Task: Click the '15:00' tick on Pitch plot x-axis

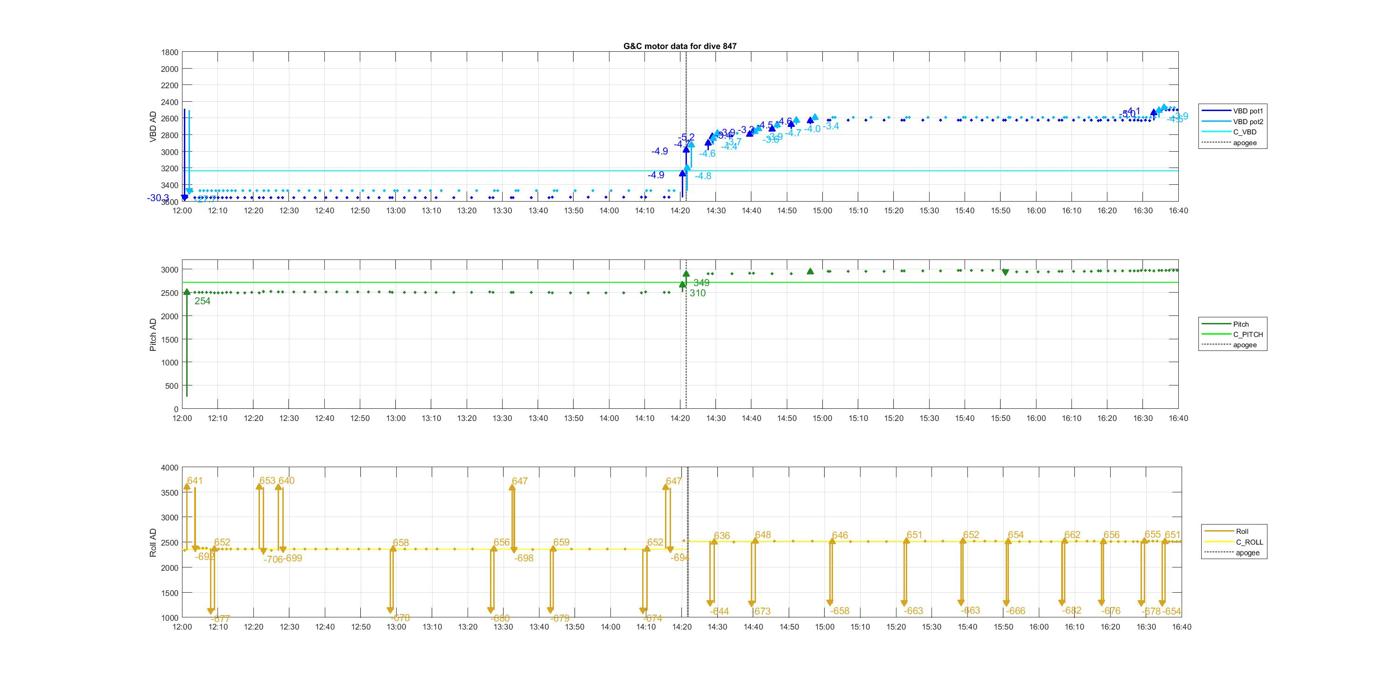Action: [x=822, y=418]
